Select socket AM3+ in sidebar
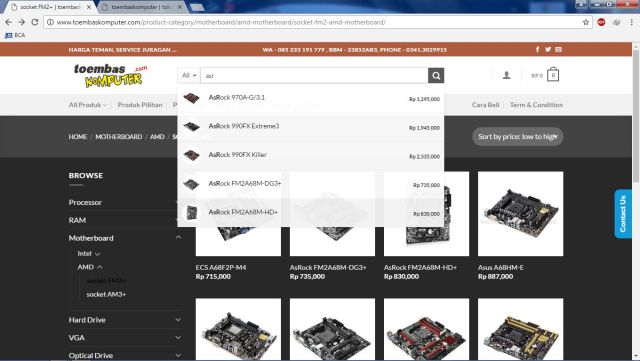 106,294
